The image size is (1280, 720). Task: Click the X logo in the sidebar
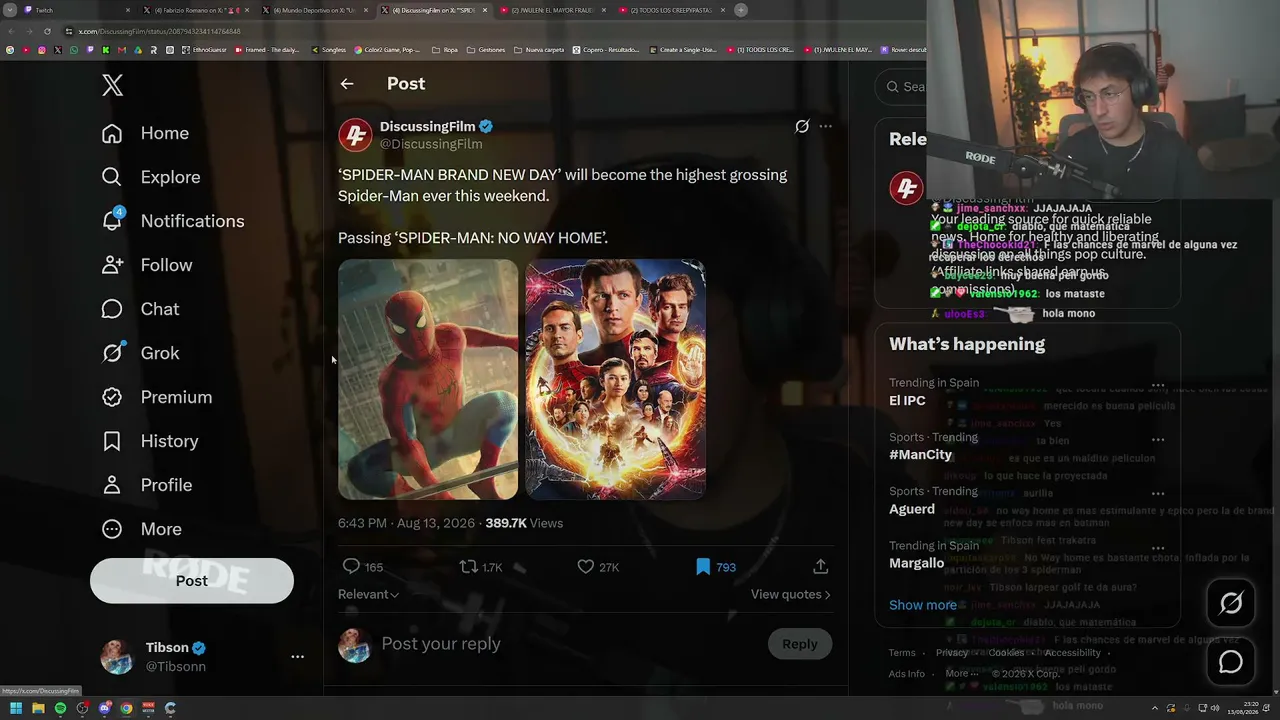click(x=113, y=86)
